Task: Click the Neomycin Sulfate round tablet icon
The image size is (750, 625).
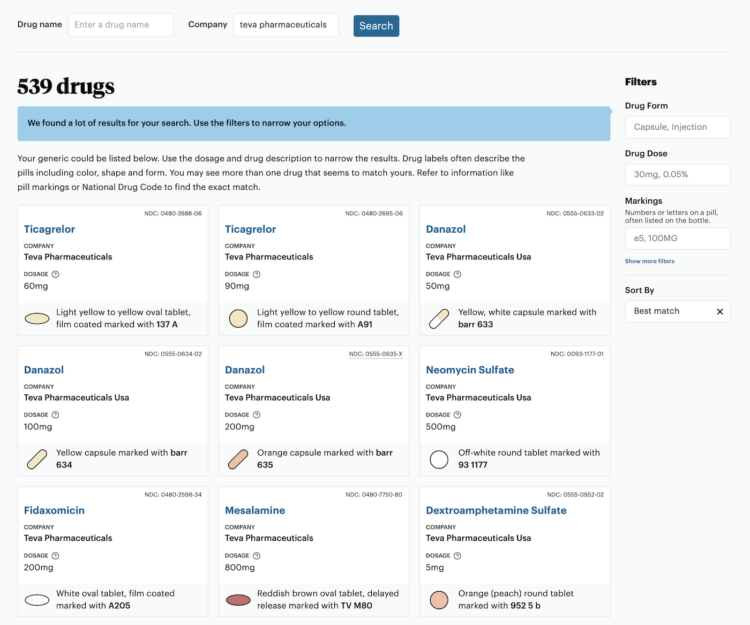Action: [439, 459]
